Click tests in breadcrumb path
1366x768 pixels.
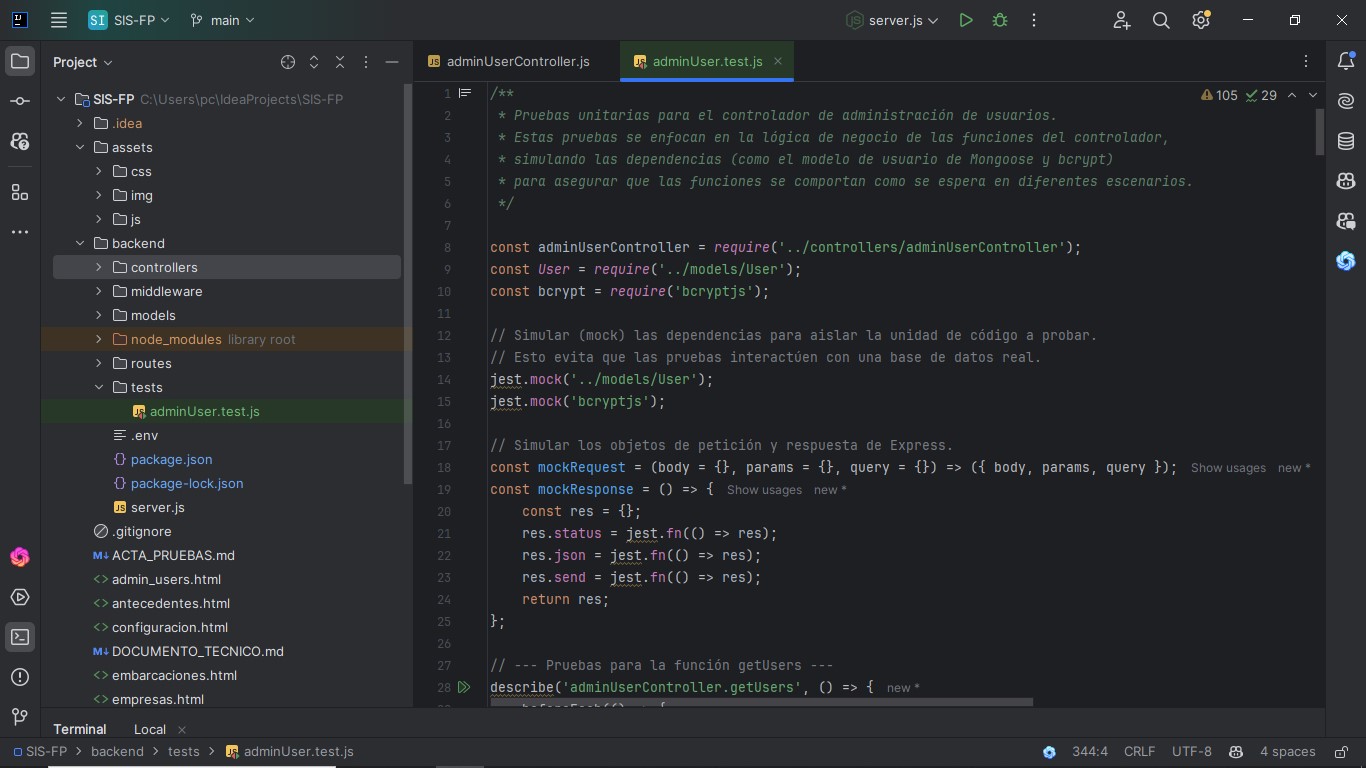coord(183,751)
